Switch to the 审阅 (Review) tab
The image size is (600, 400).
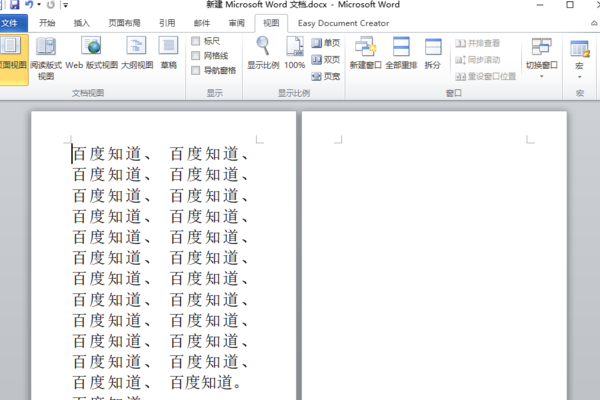coord(236,23)
